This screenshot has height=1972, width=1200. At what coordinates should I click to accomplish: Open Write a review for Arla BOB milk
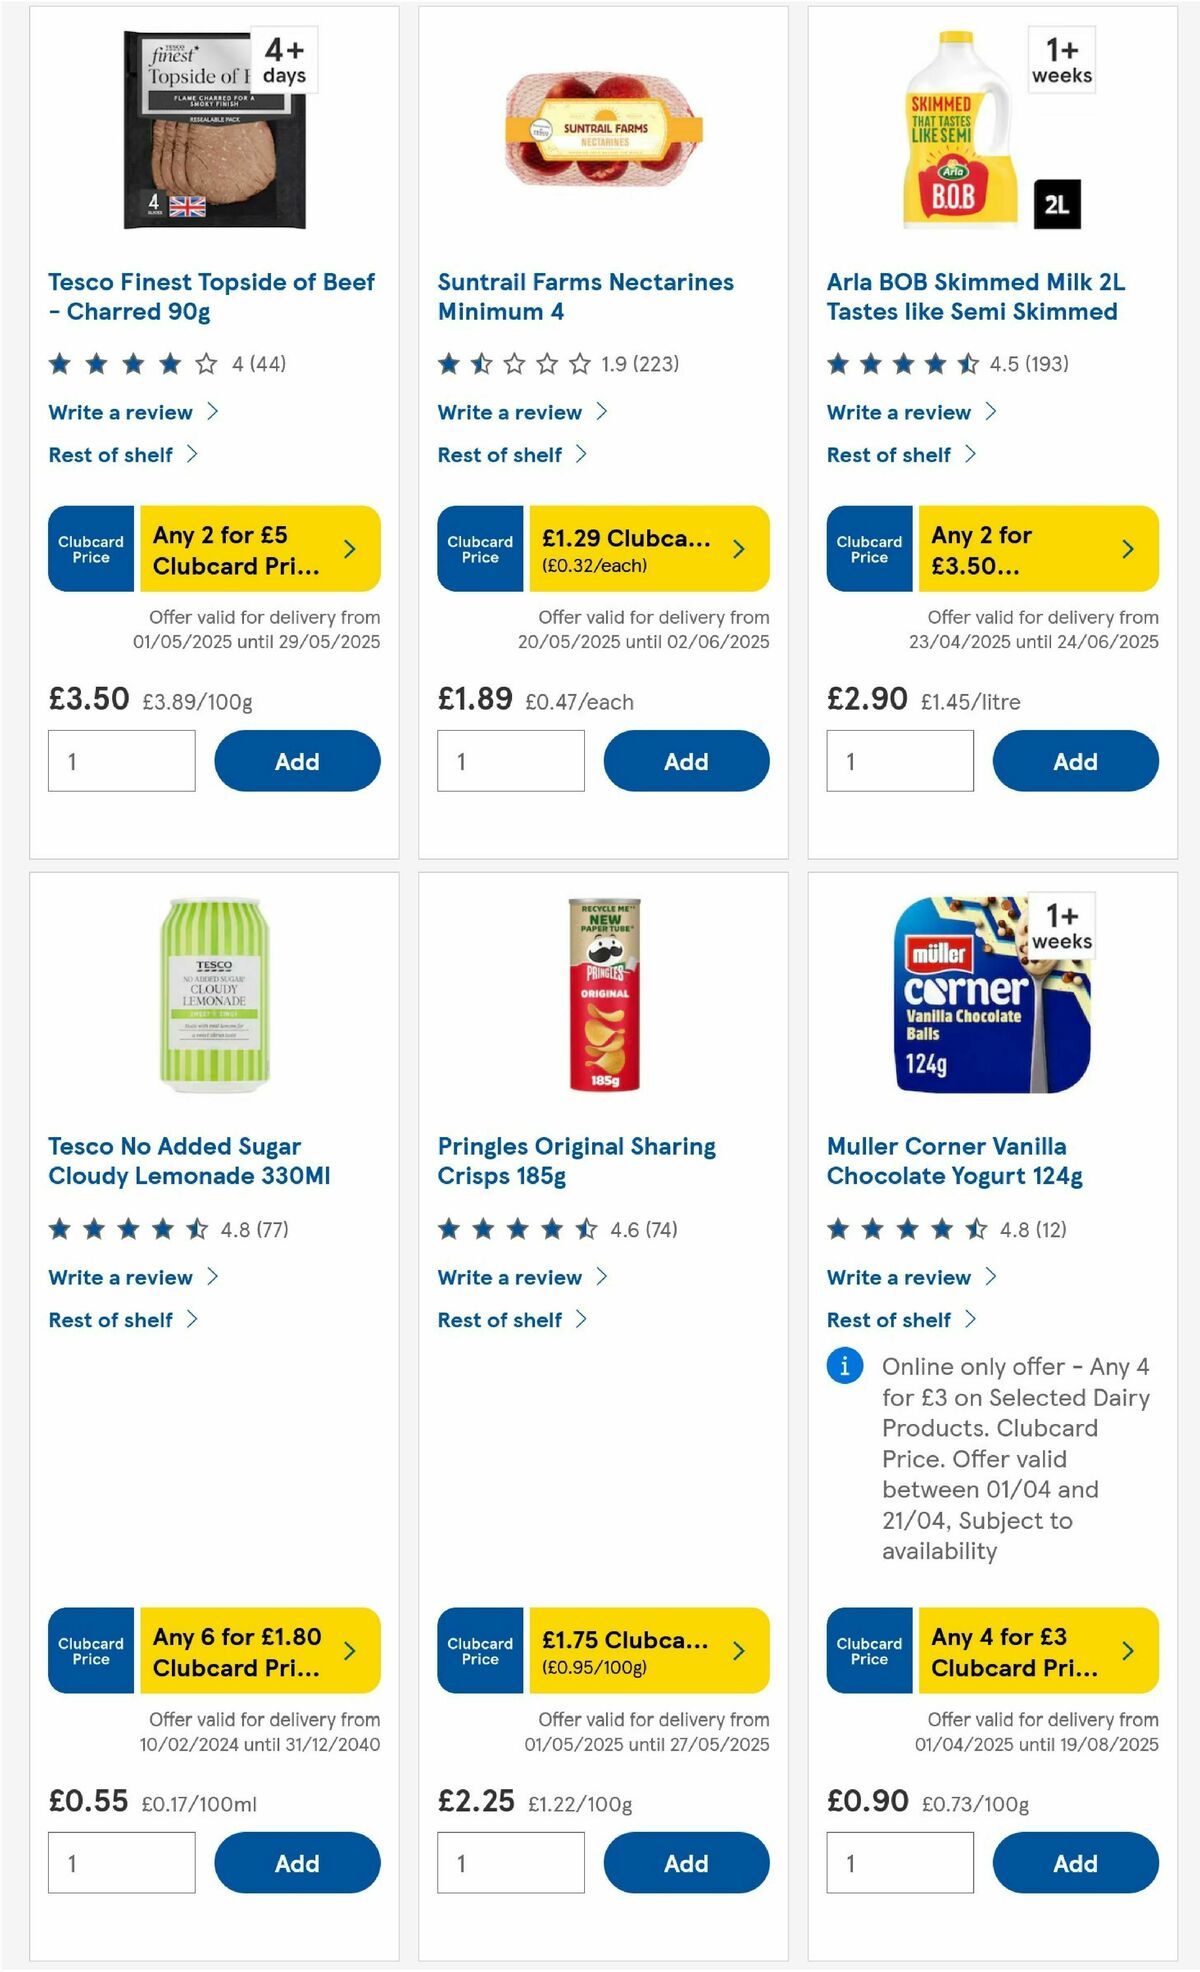pyautogui.click(x=899, y=412)
